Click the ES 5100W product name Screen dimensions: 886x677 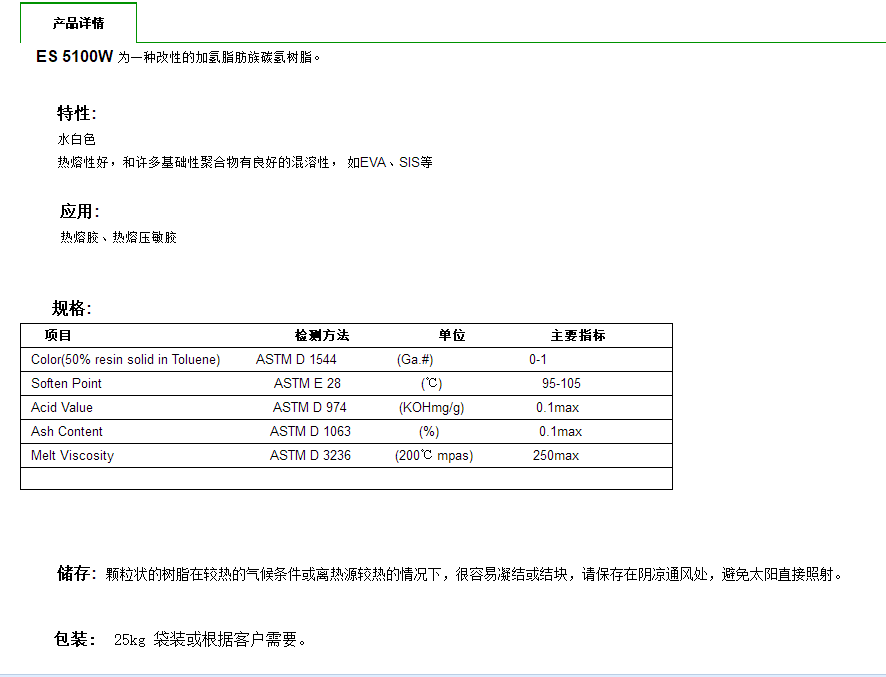pyautogui.click(x=74, y=57)
